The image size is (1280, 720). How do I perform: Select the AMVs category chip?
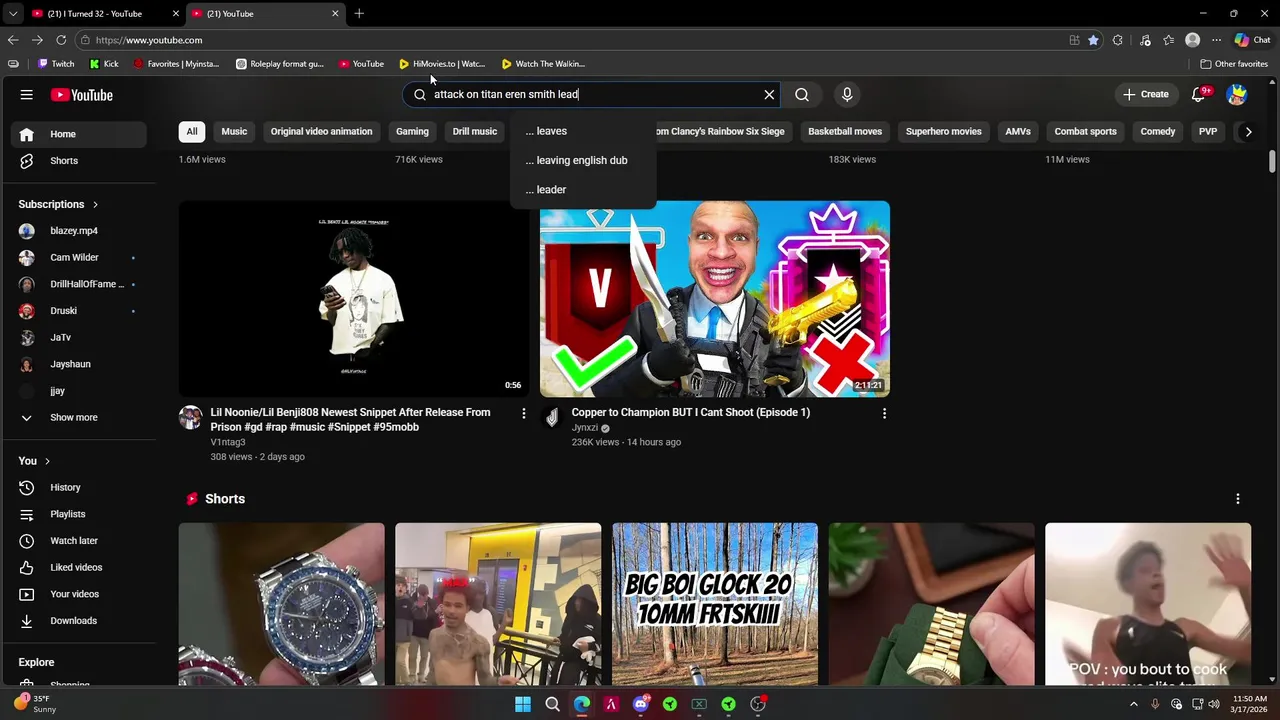(1018, 131)
